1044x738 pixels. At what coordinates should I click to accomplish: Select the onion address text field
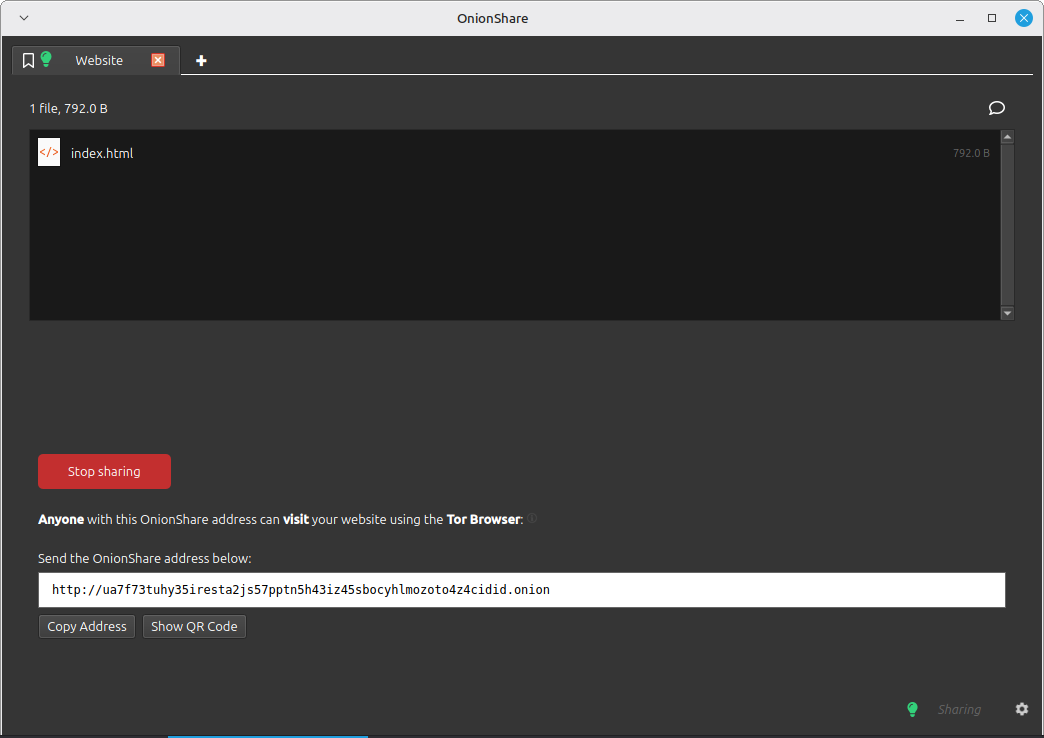click(521, 589)
